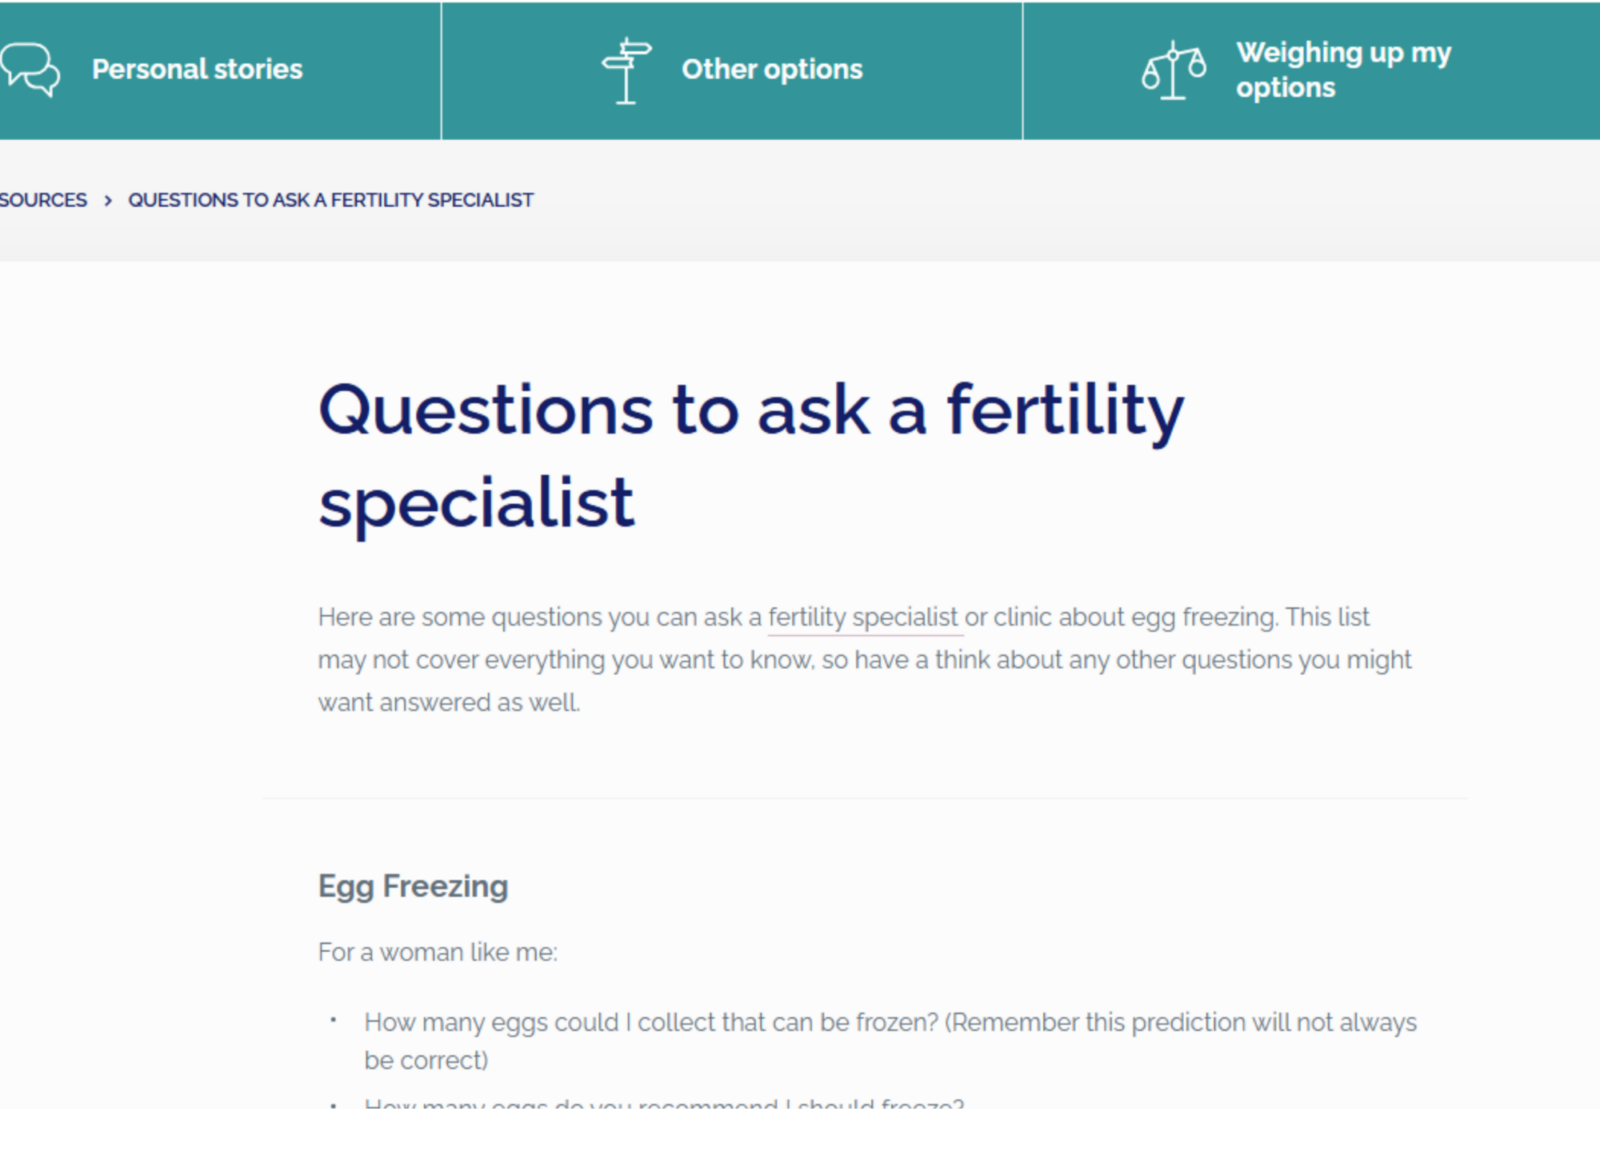
Task: Click "want answered as well" intro line
Action: click(448, 703)
